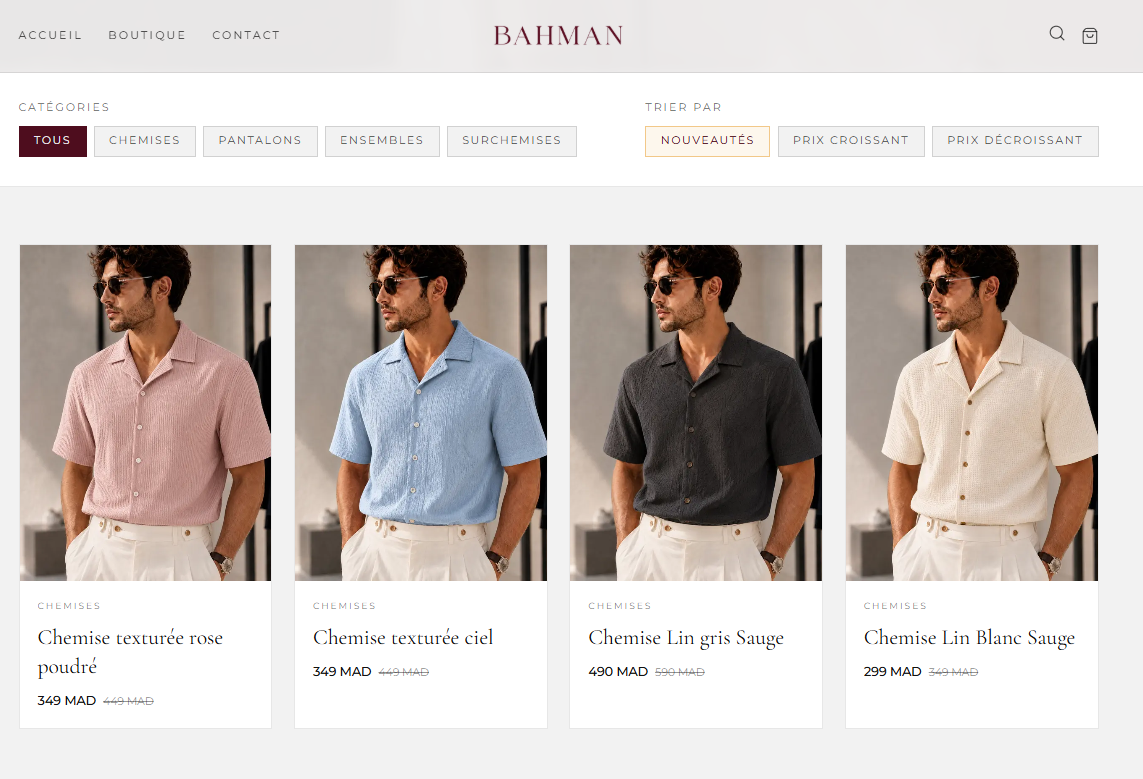
Task: Open the pink textured shirt photo
Action: [x=145, y=412]
